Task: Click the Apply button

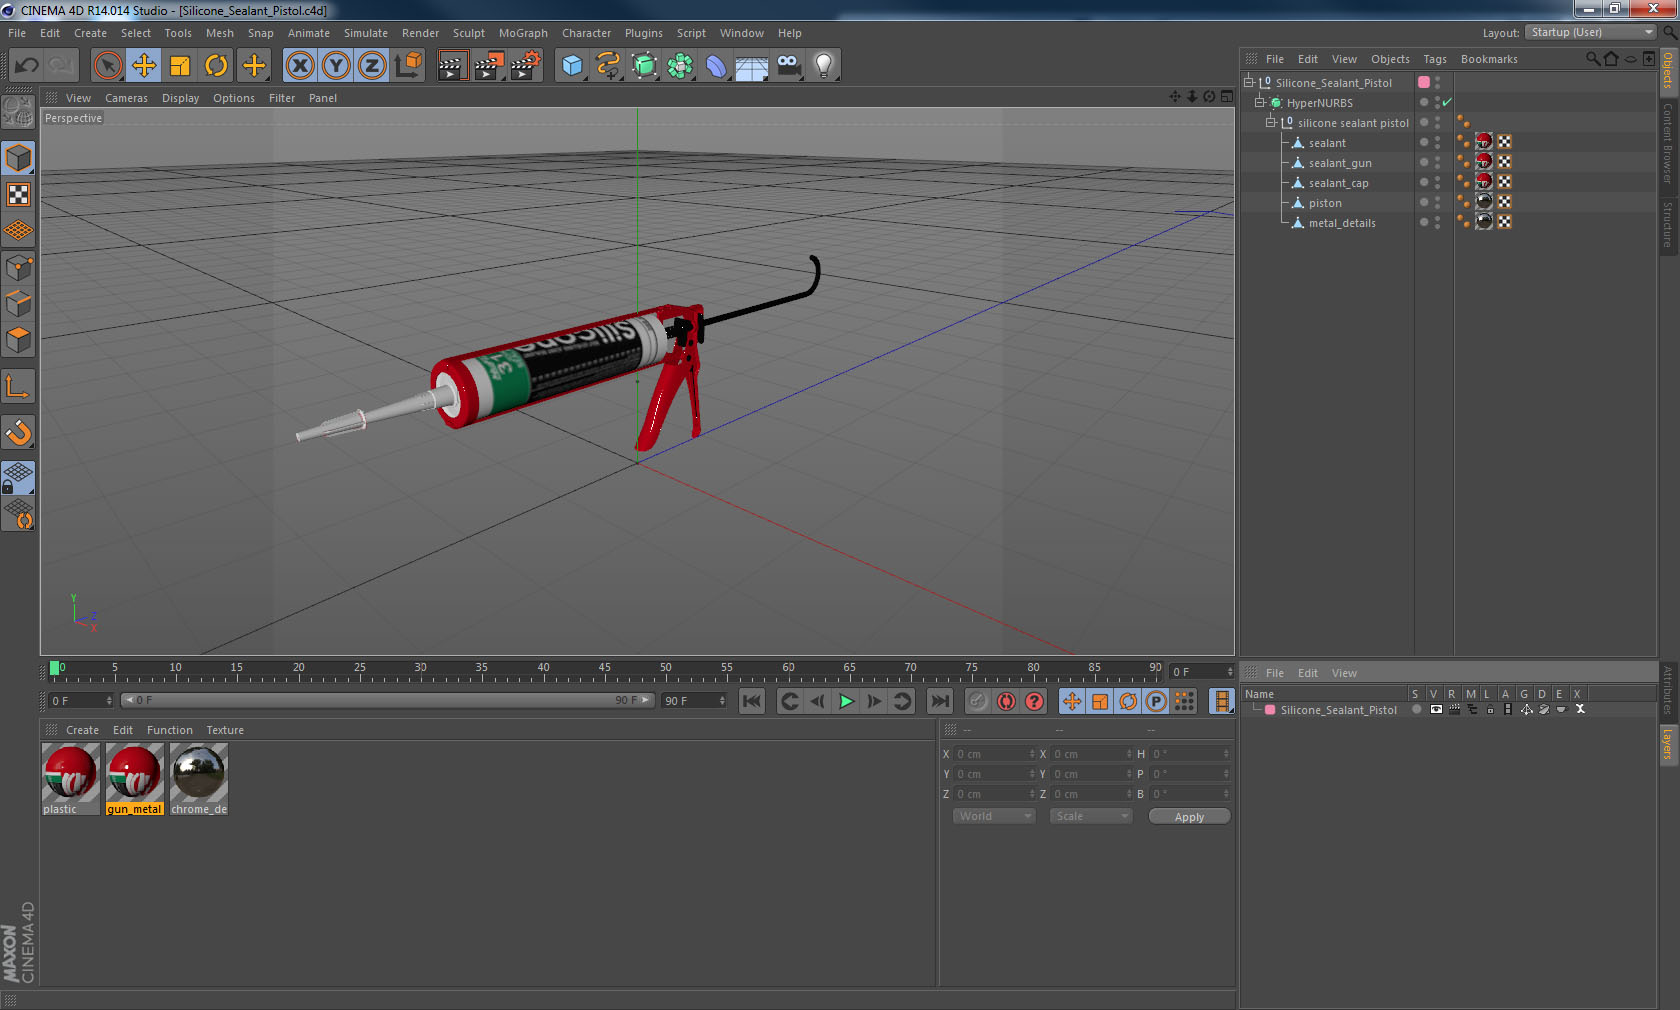Action: pos(1189,817)
